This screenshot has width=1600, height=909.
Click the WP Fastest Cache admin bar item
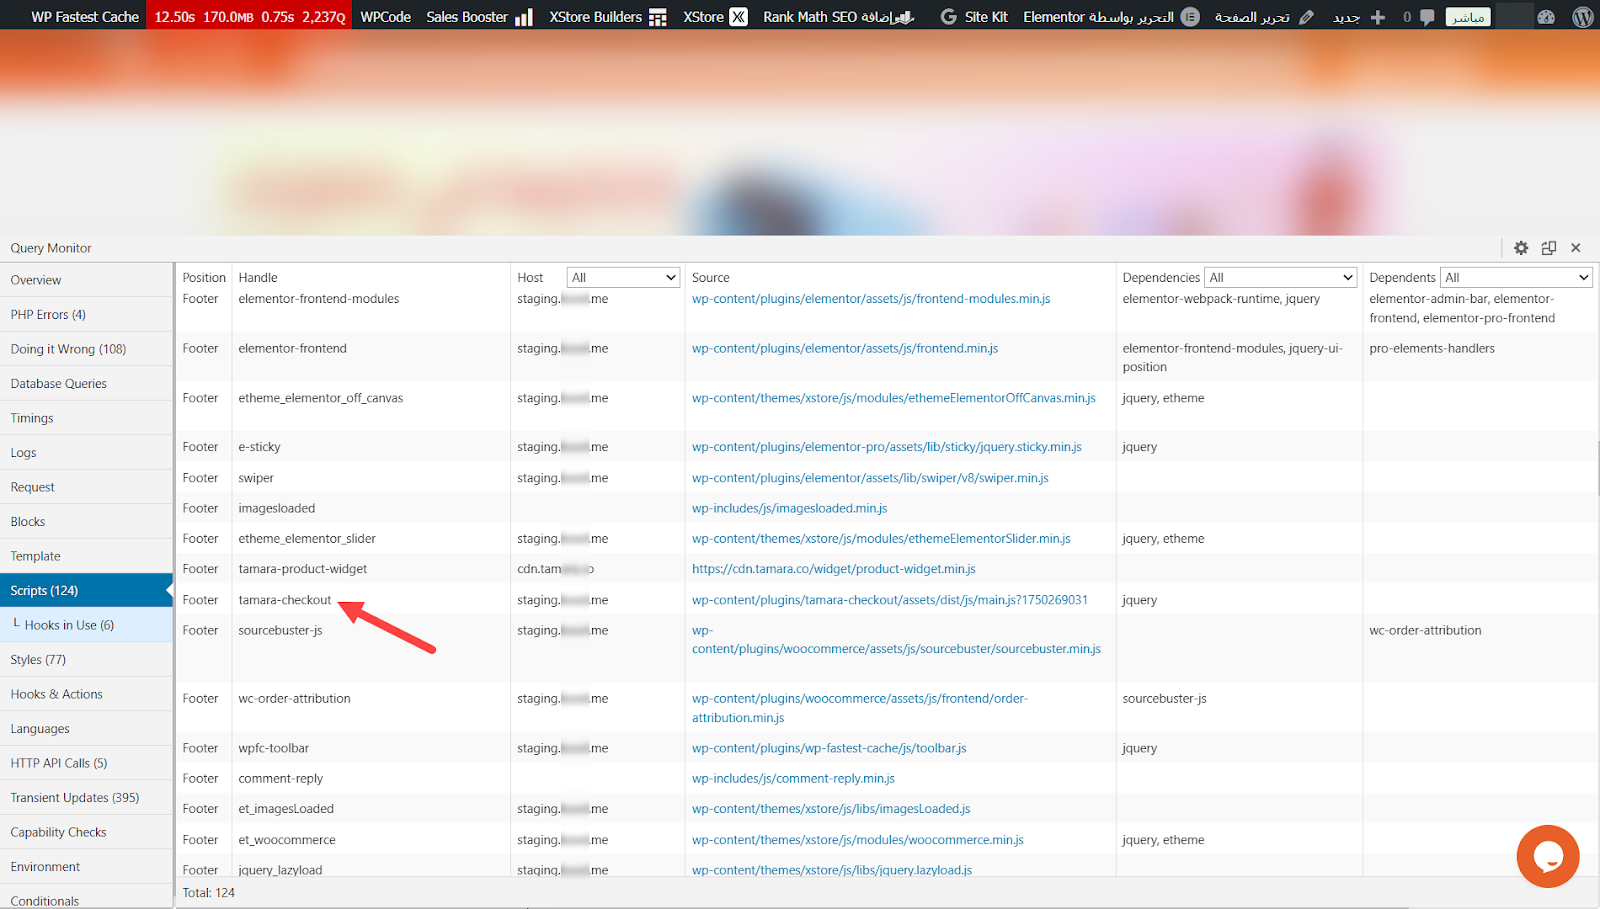tap(84, 17)
